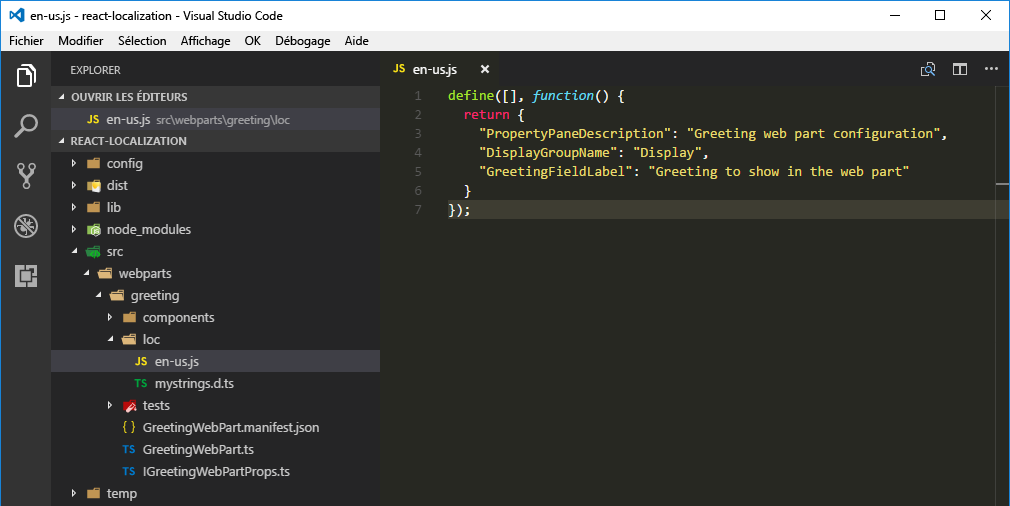Click the components folder icon

(x=129, y=317)
